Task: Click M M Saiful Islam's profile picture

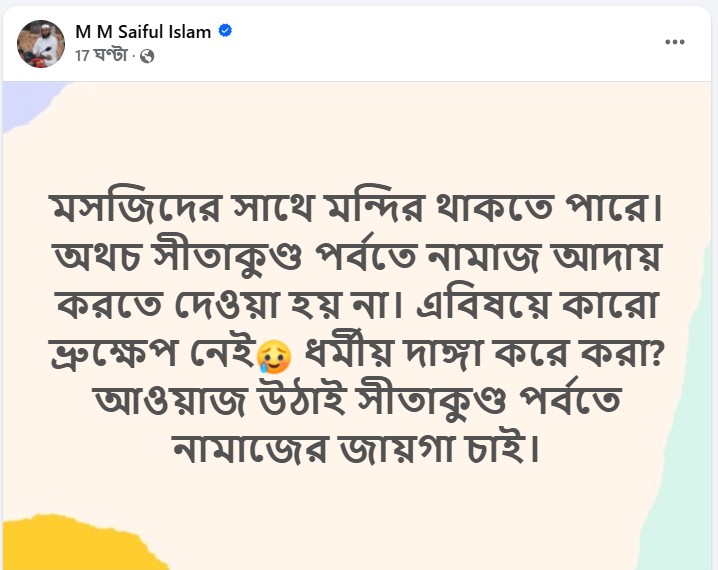Action: pos(41,44)
